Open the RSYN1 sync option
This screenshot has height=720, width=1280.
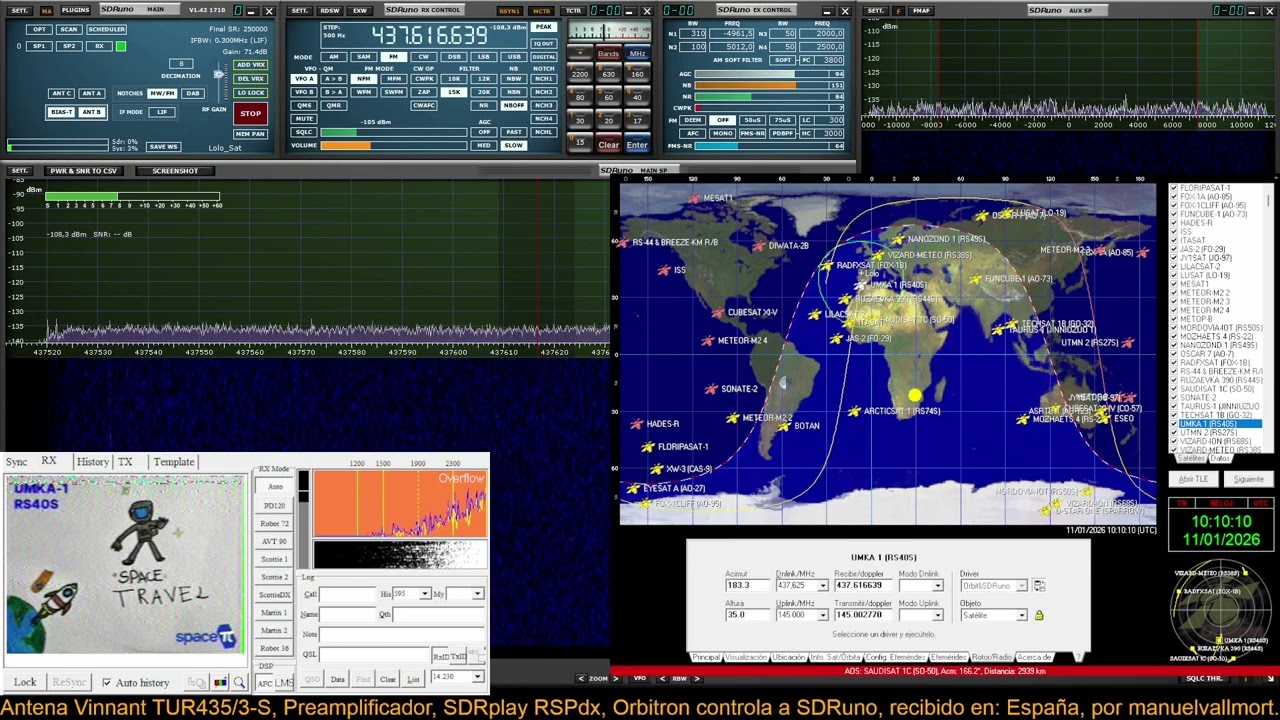[509, 11]
